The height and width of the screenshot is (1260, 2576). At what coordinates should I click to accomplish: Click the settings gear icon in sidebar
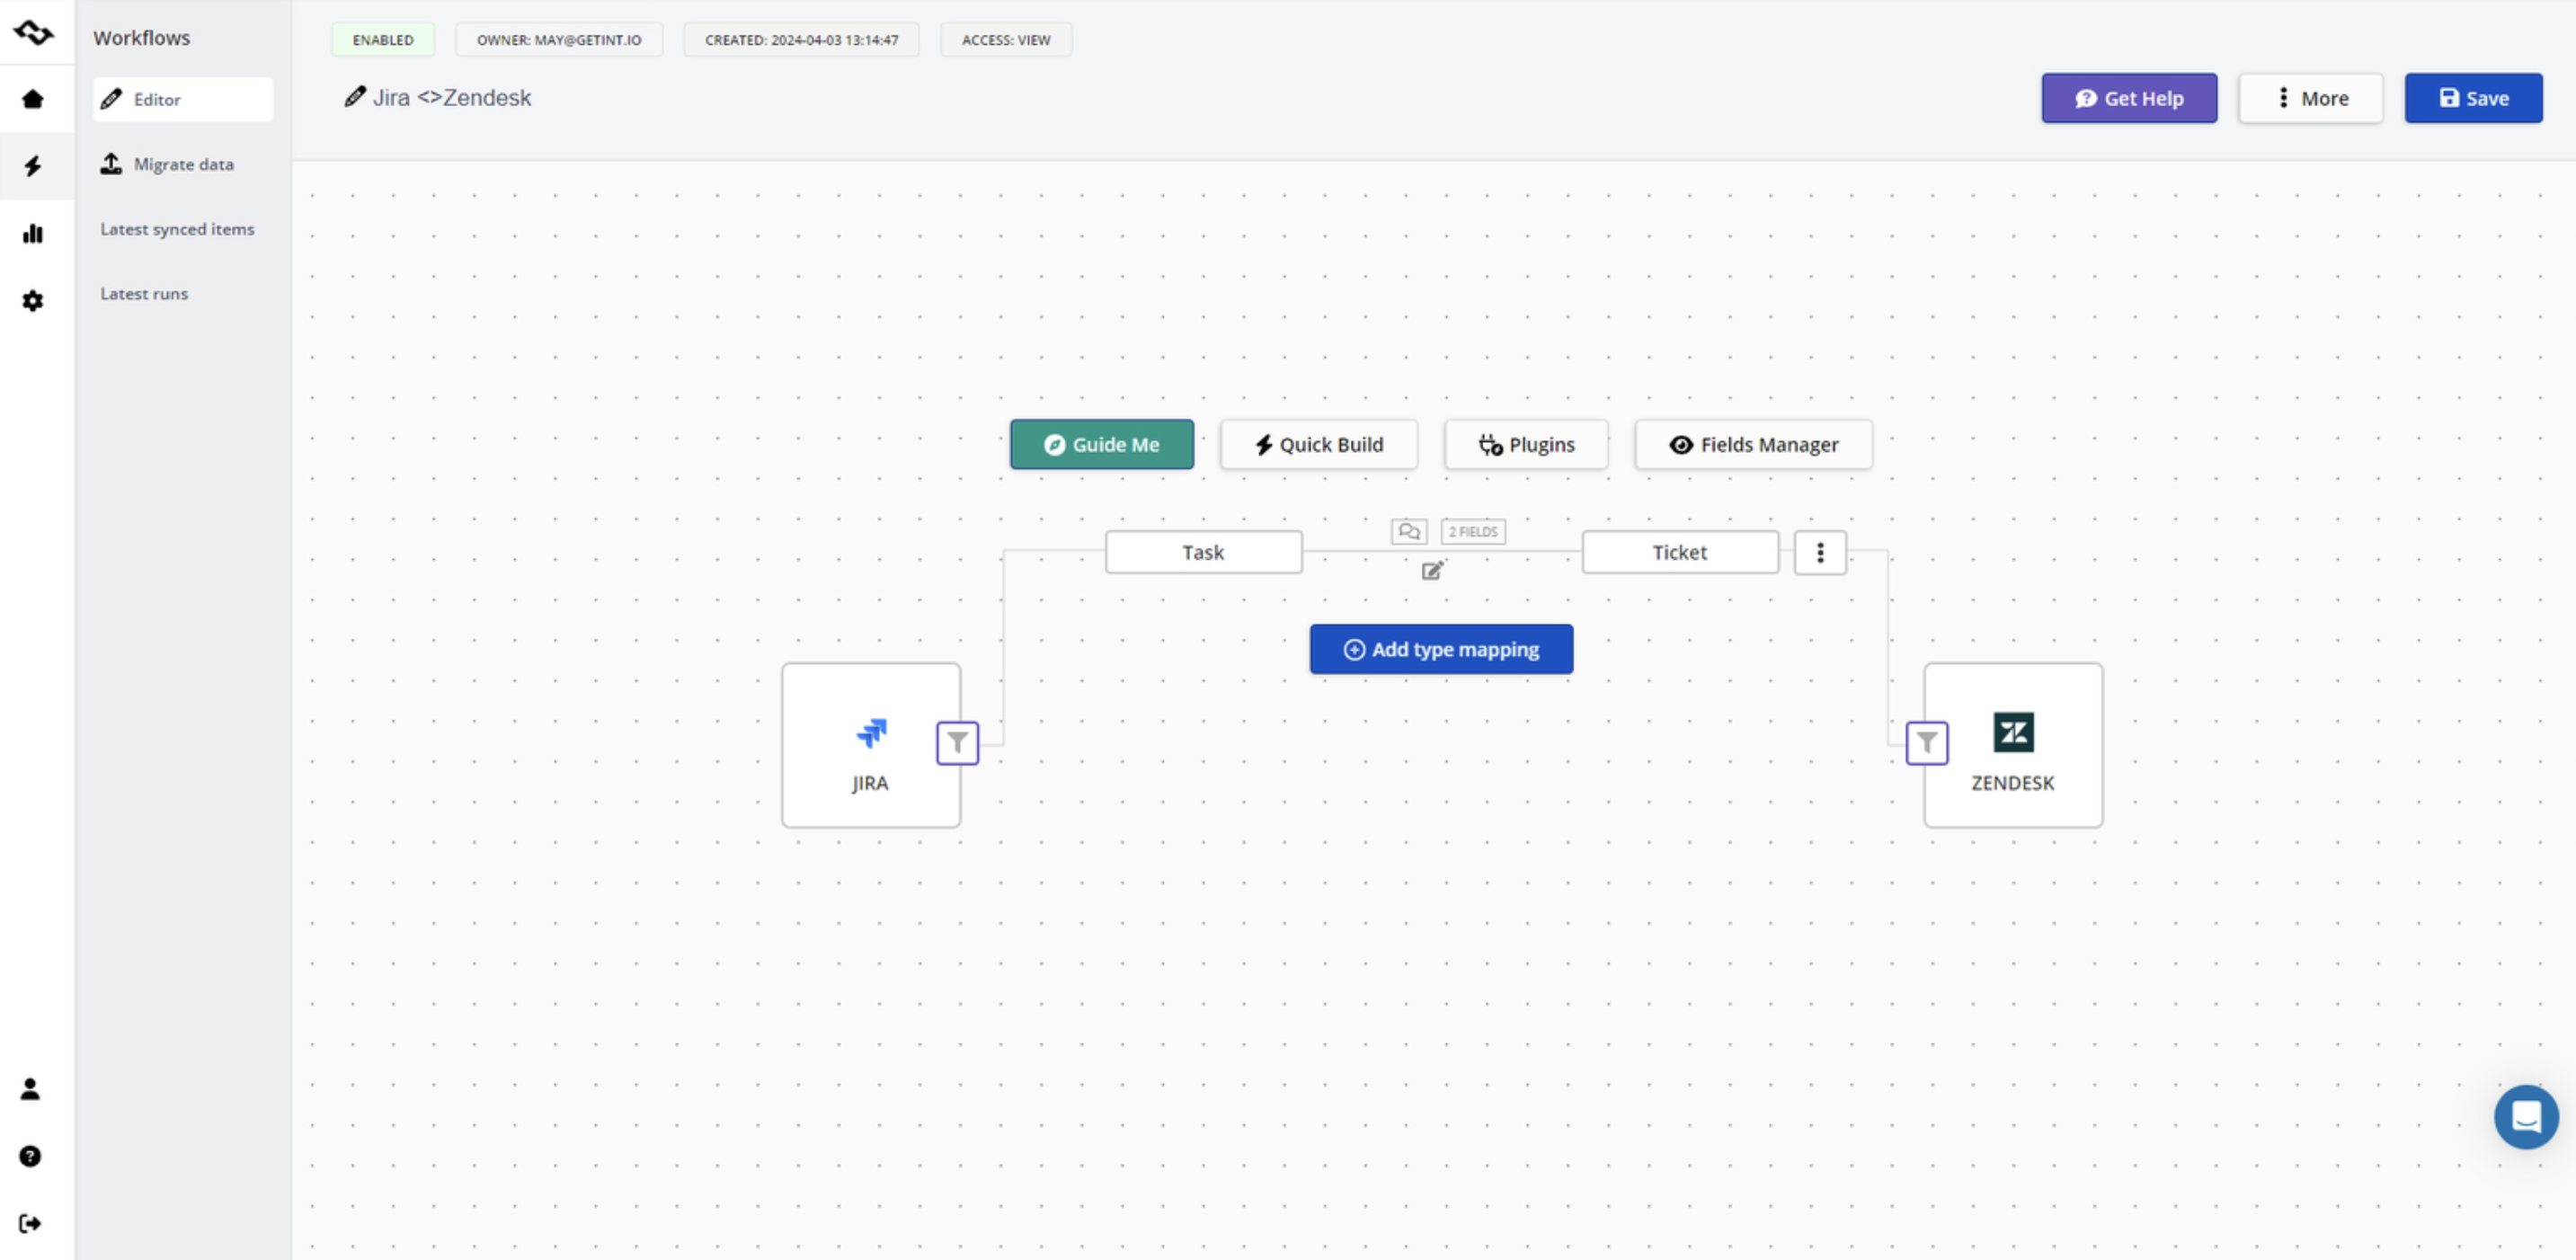click(33, 301)
